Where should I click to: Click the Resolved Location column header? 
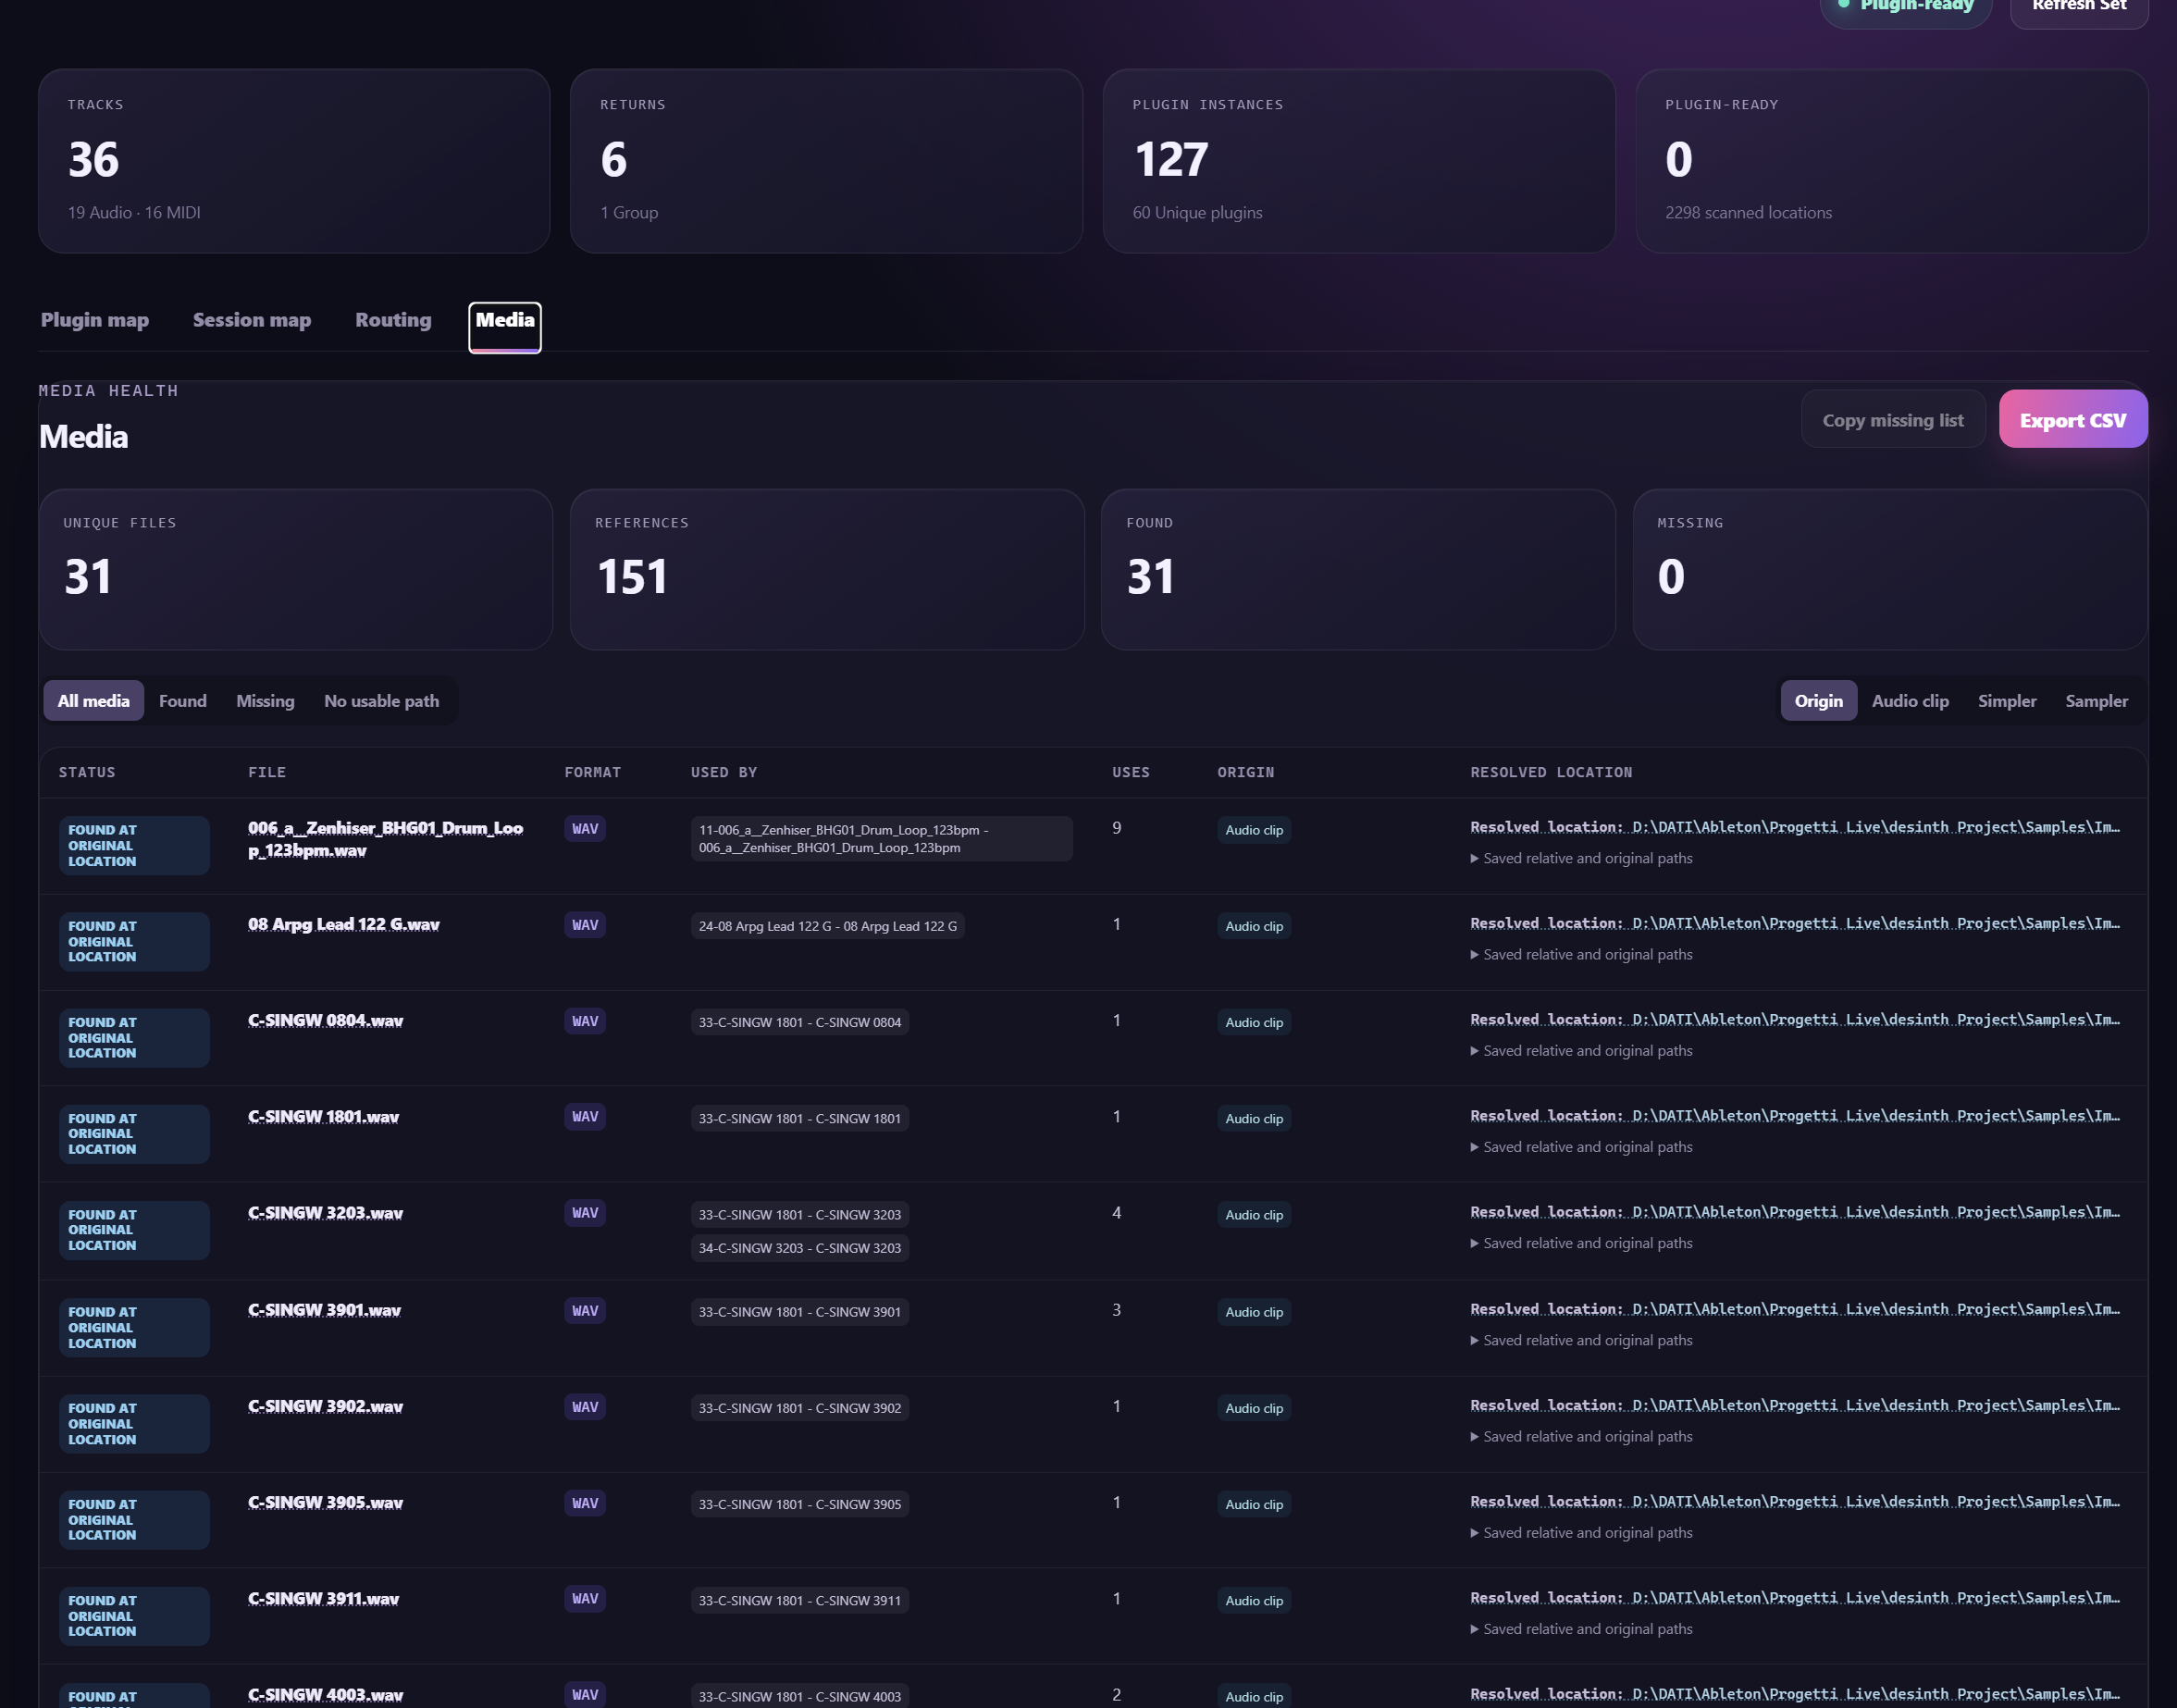click(x=1551, y=772)
